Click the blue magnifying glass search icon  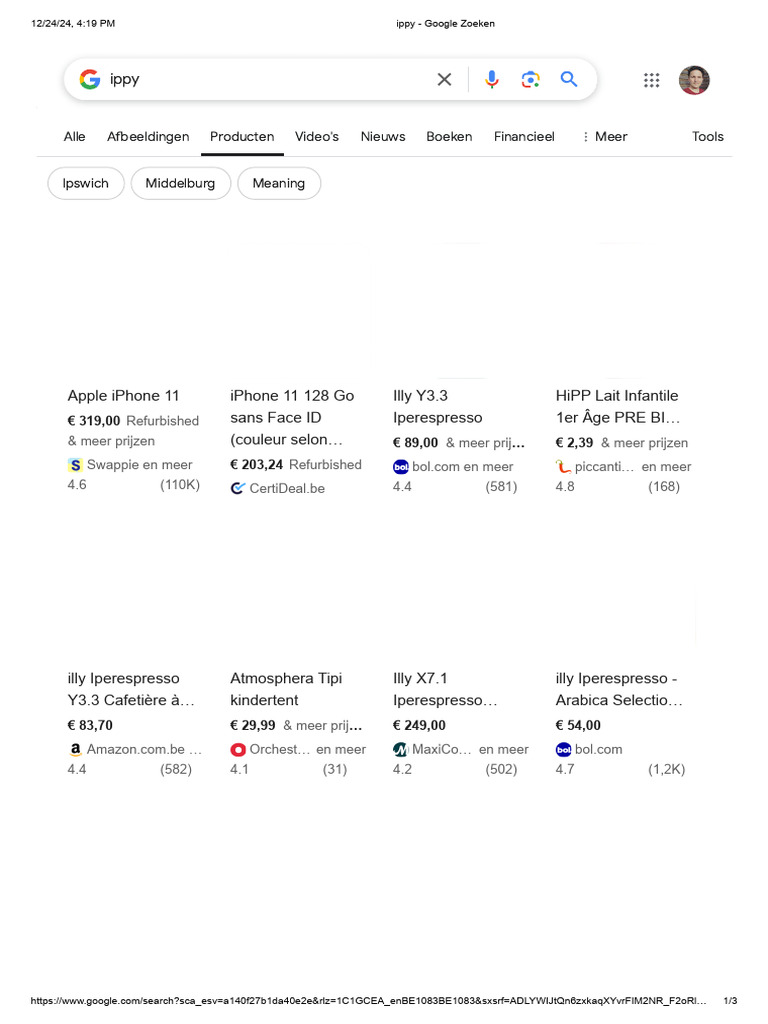569,80
